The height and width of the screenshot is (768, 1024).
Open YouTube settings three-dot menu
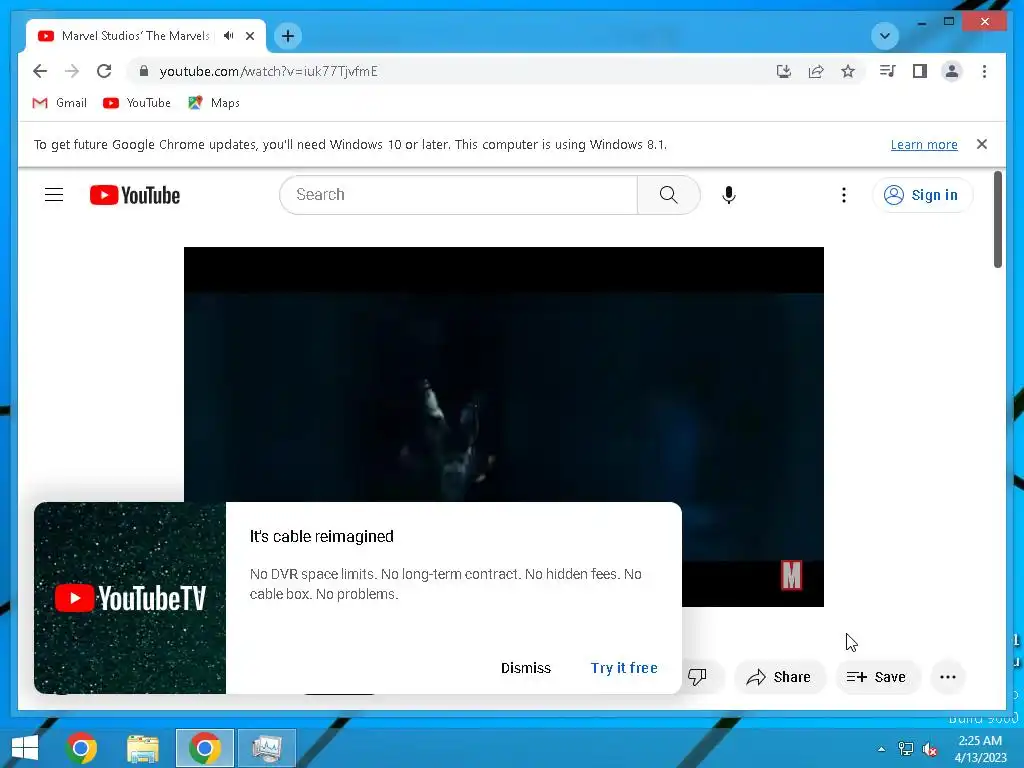coord(844,195)
